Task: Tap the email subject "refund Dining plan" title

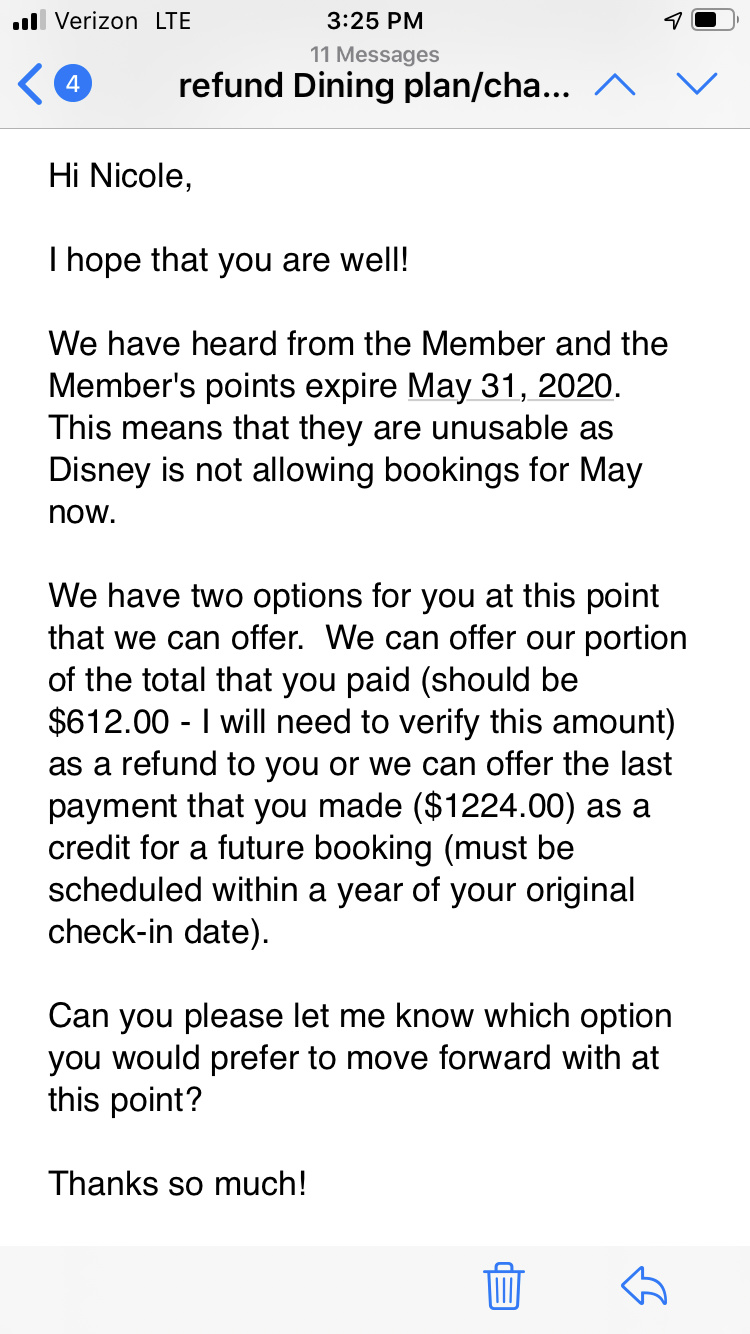Action: pyautogui.click(x=374, y=86)
